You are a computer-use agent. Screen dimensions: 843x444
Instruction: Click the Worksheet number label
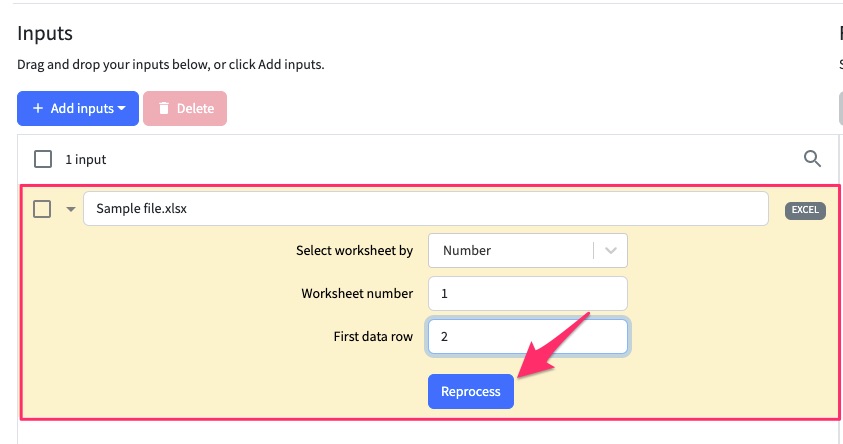pyautogui.click(x=357, y=293)
